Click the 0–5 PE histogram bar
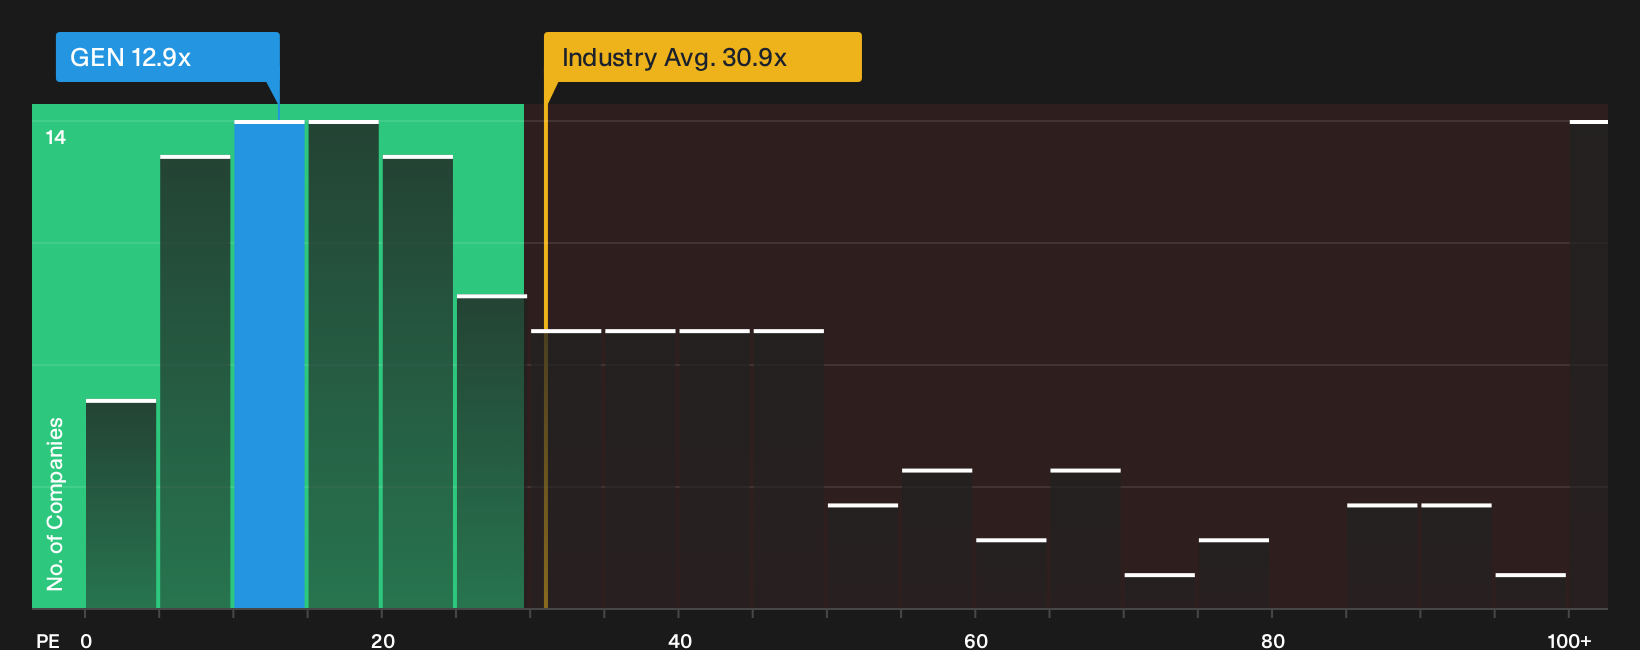The width and height of the screenshot is (1640, 650). point(121,504)
